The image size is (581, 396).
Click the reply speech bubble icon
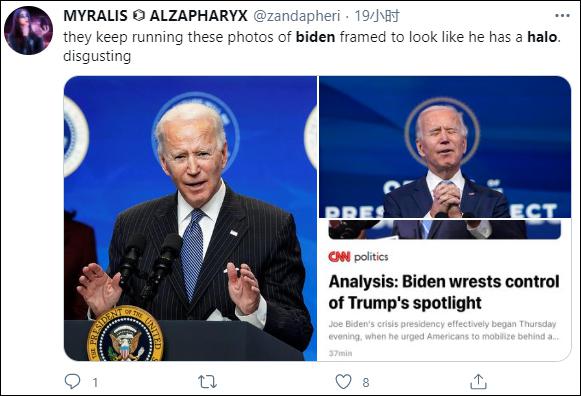click(72, 381)
